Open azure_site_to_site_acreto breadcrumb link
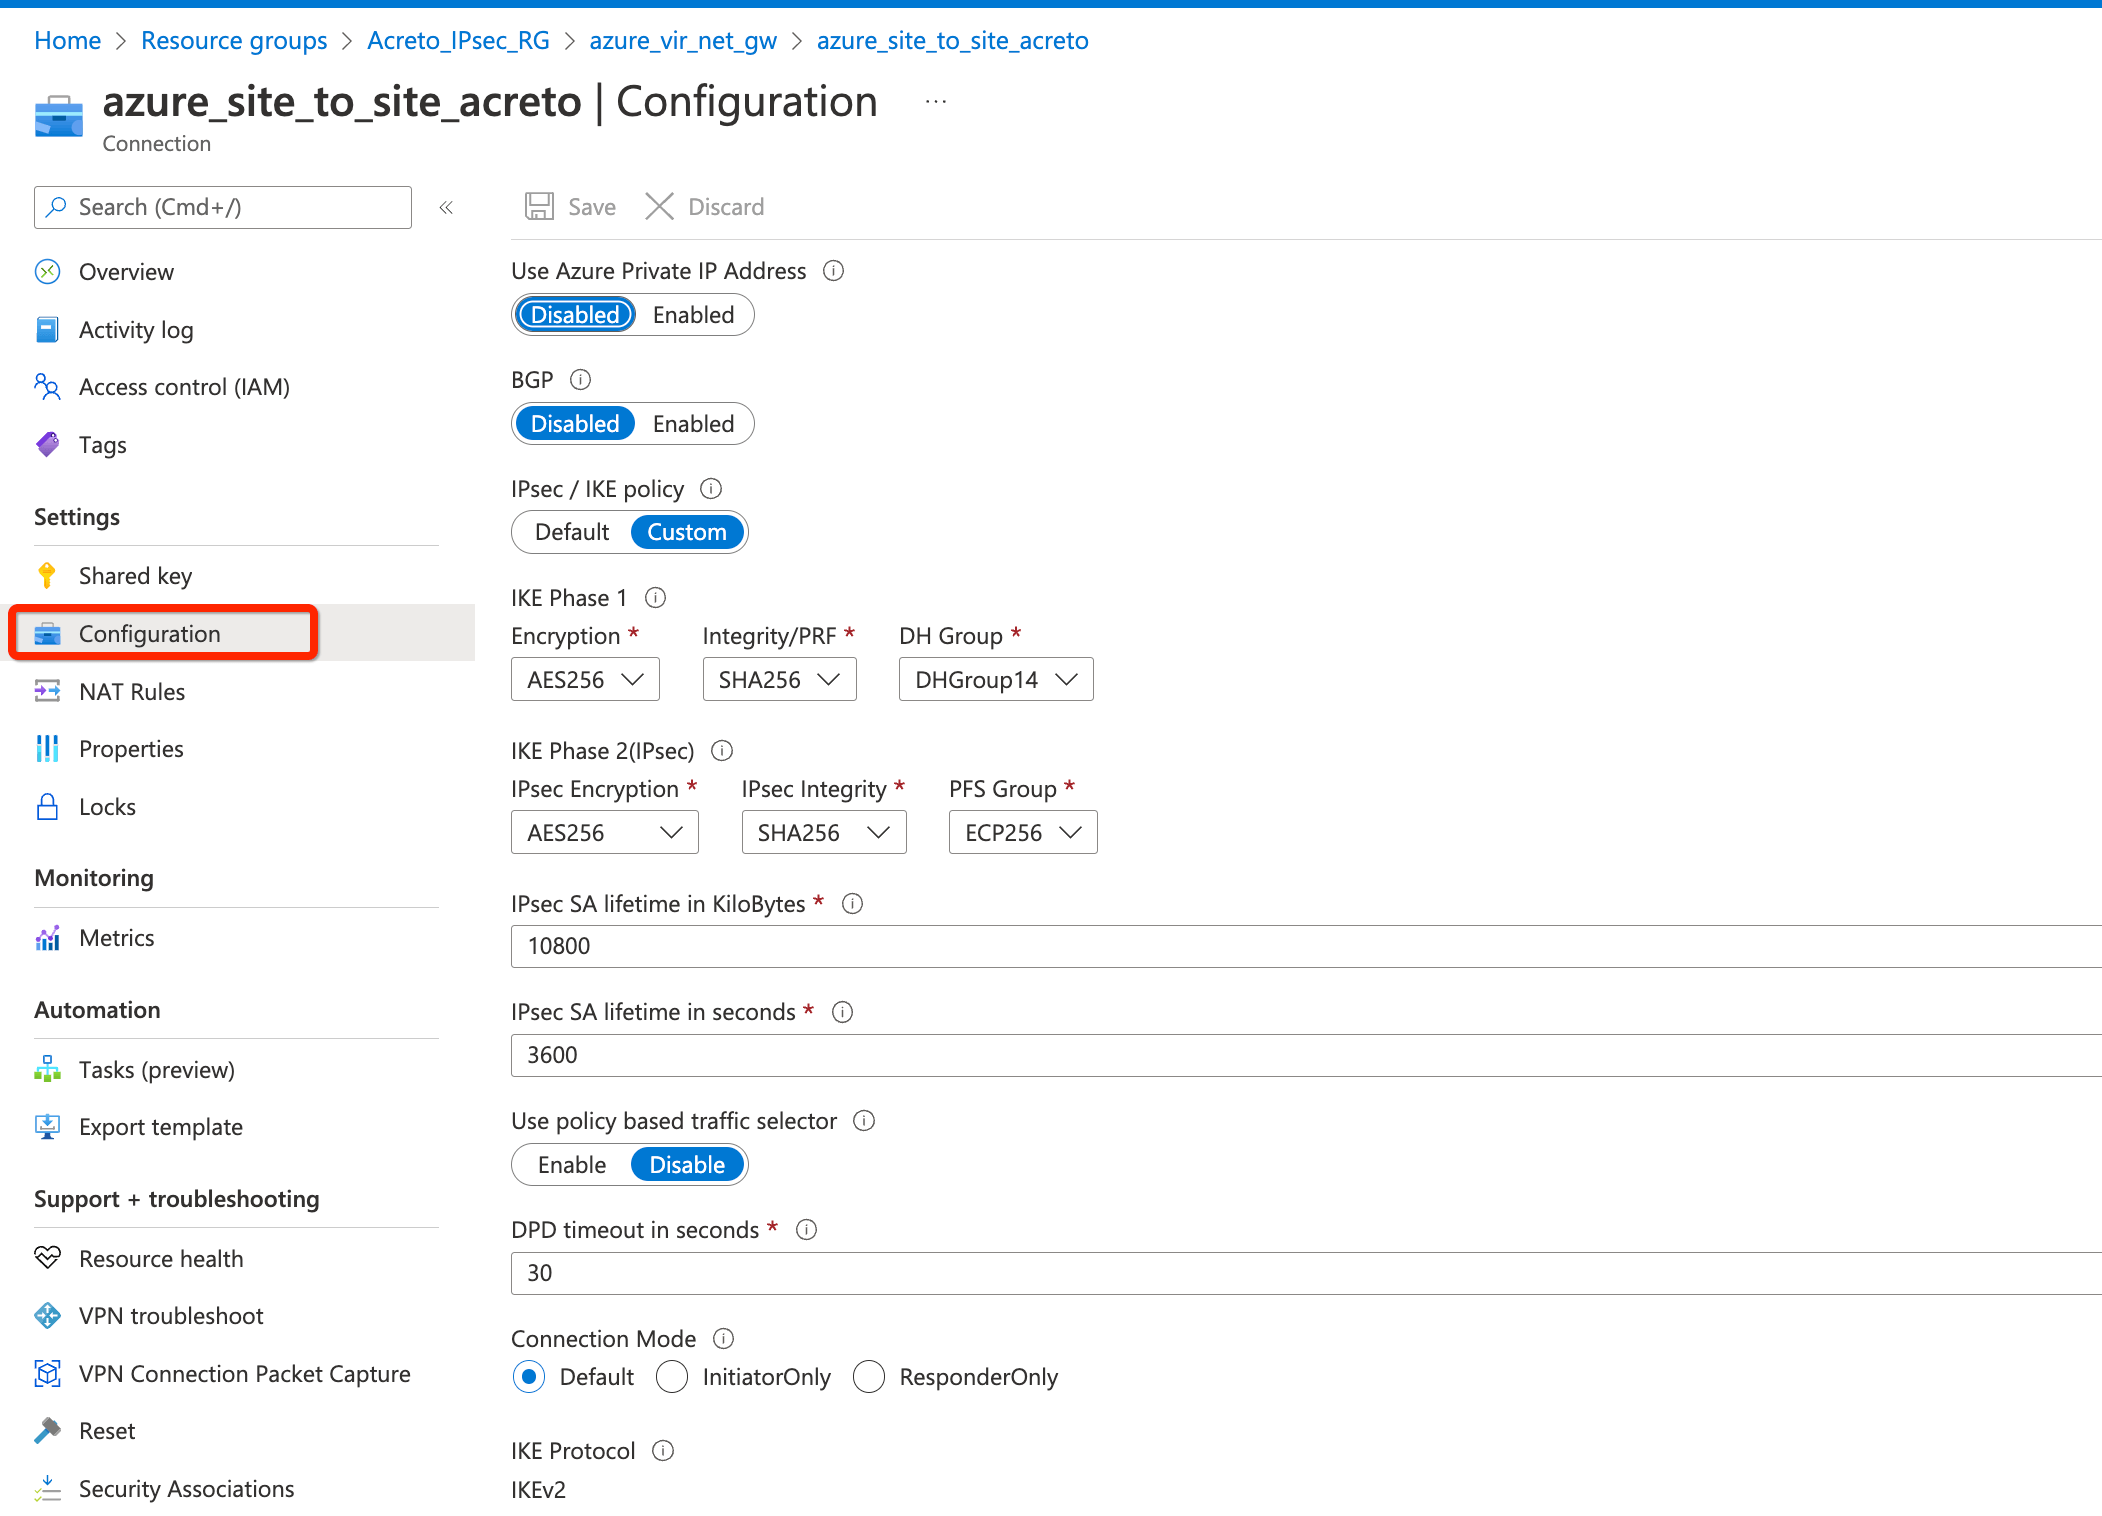This screenshot has height=1516, width=2102. (x=952, y=41)
